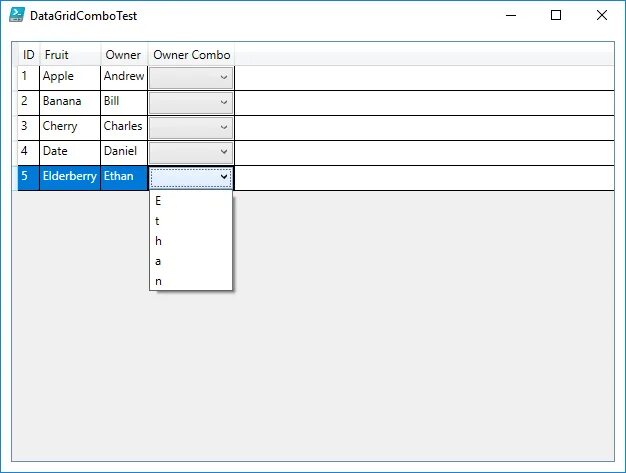Click the Owner column header

pyautogui.click(x=124, y=55)
